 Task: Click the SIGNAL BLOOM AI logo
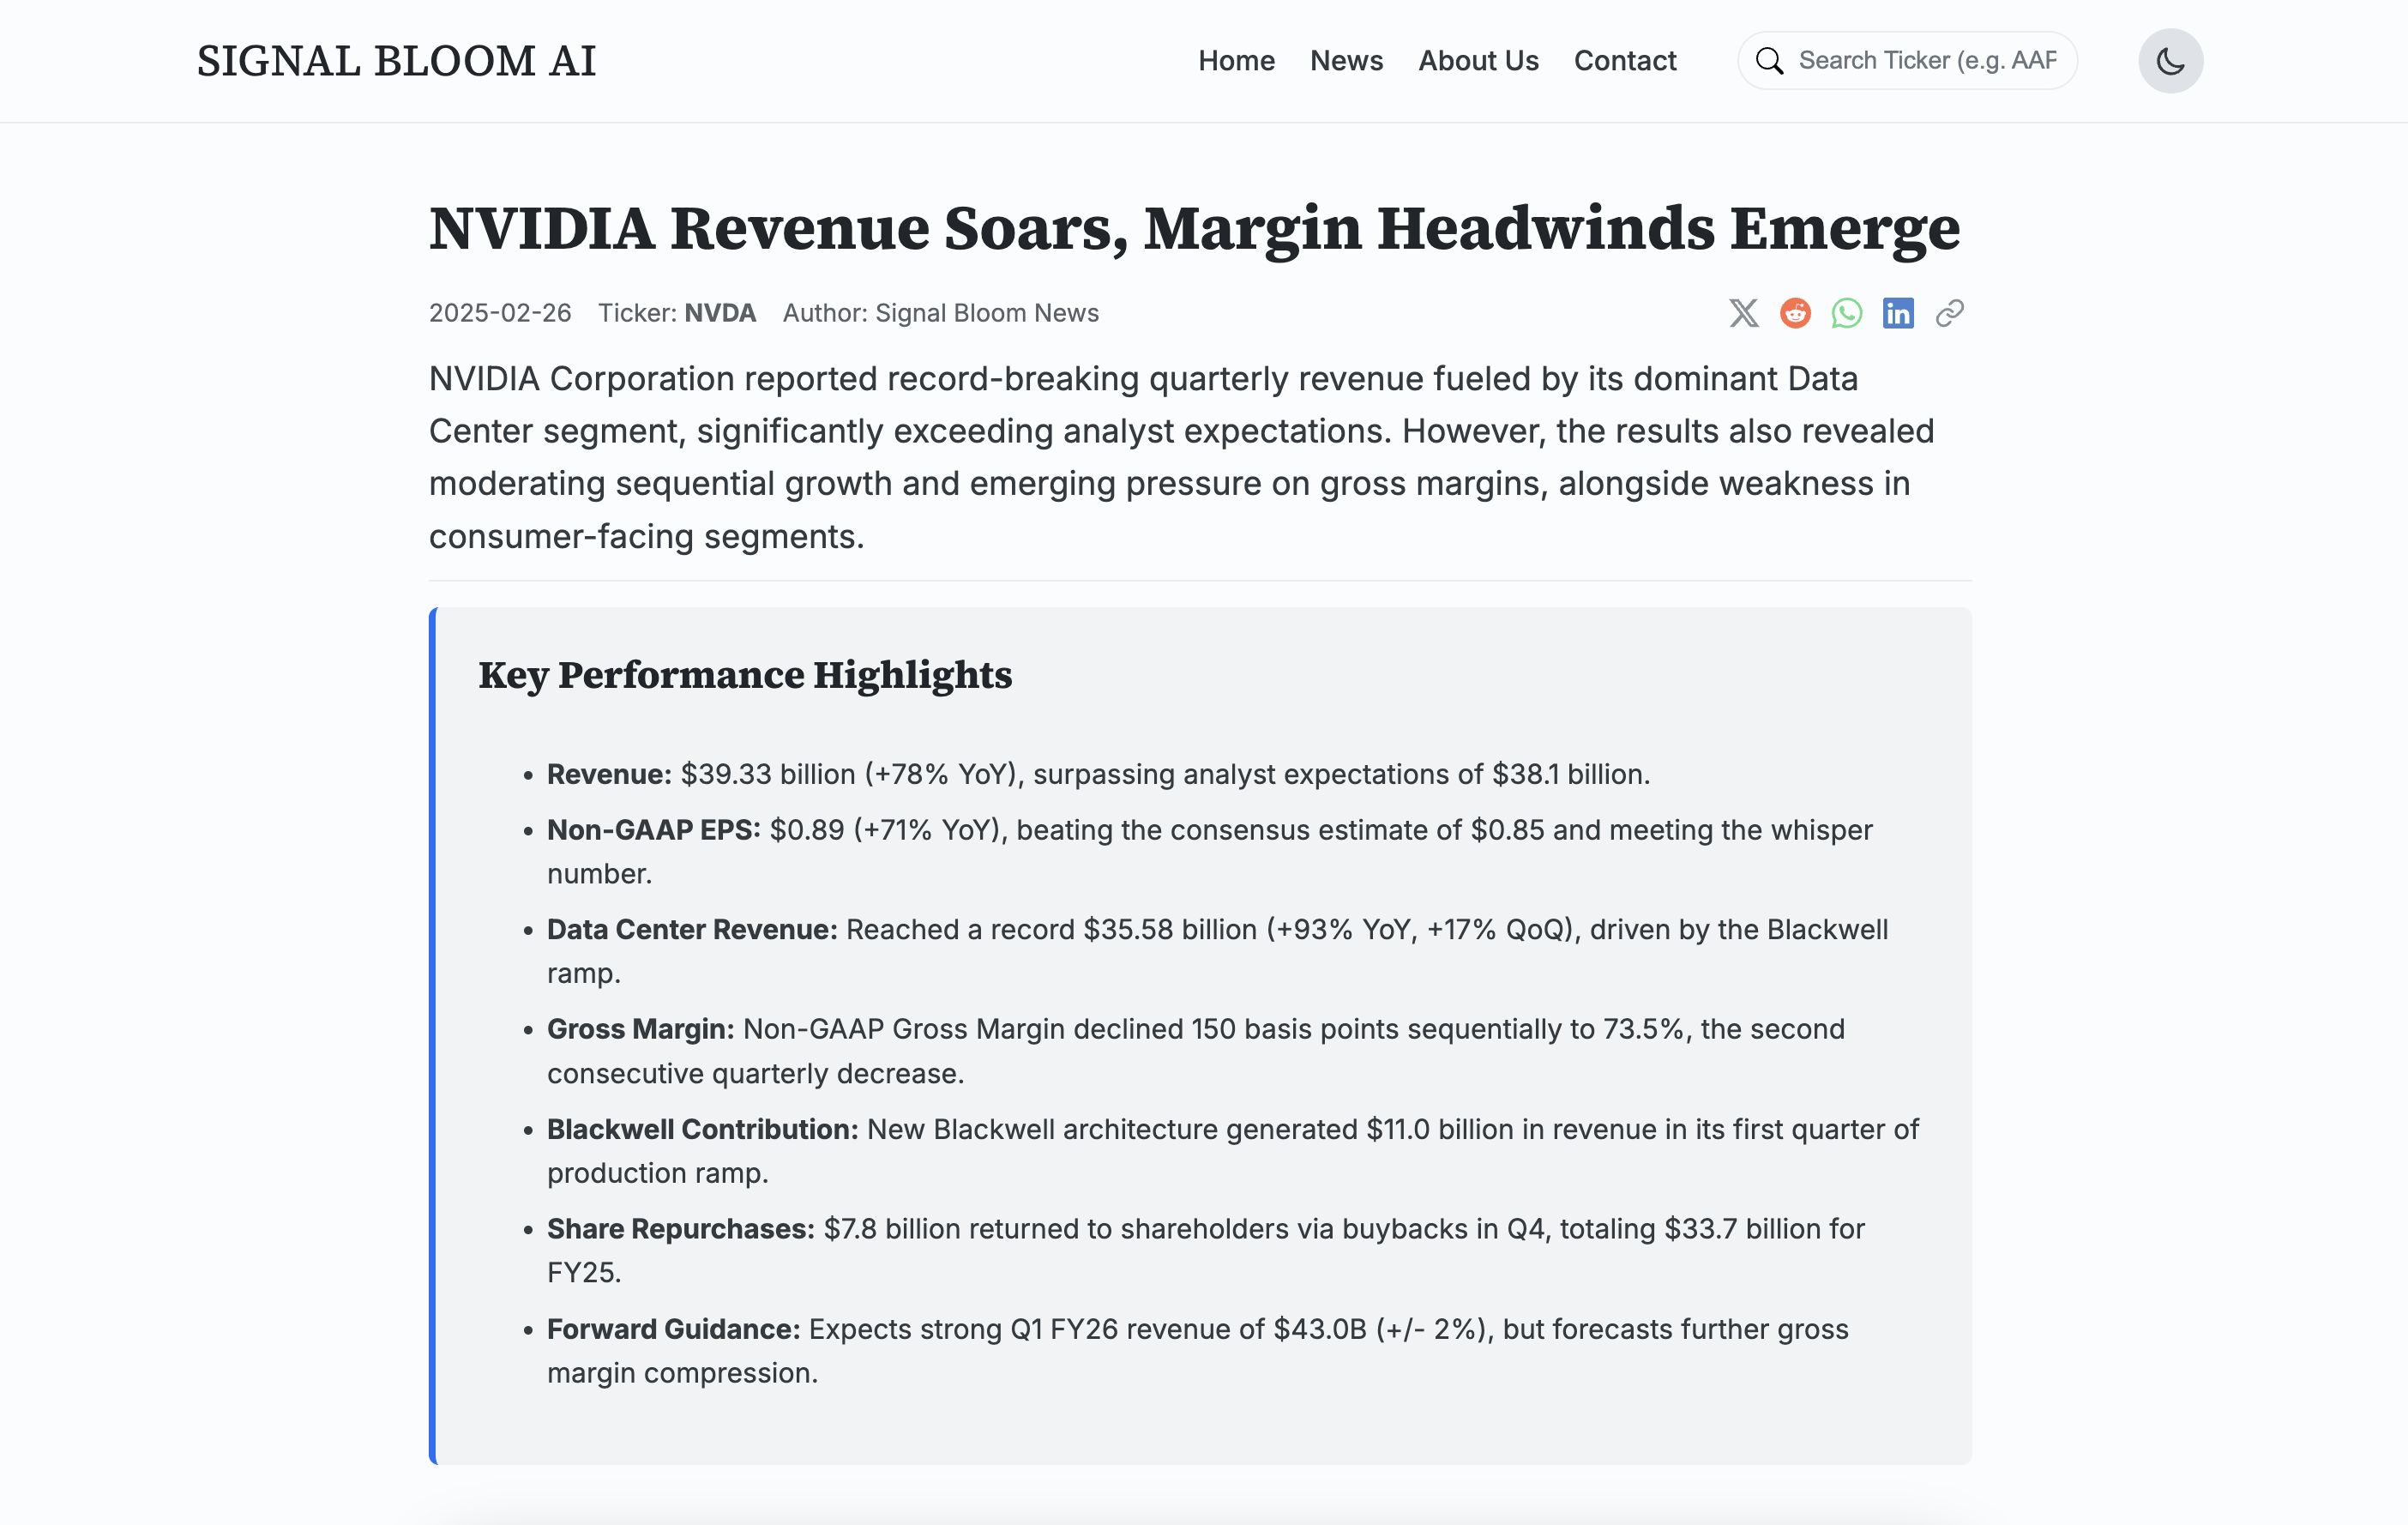coord(396,61)
